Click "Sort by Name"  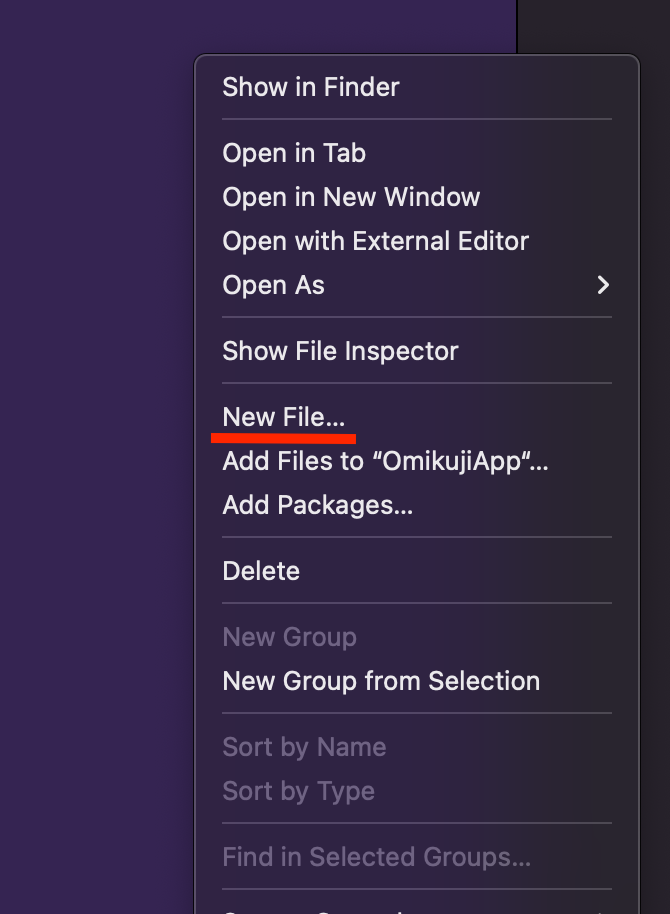(x=304, y=746)
